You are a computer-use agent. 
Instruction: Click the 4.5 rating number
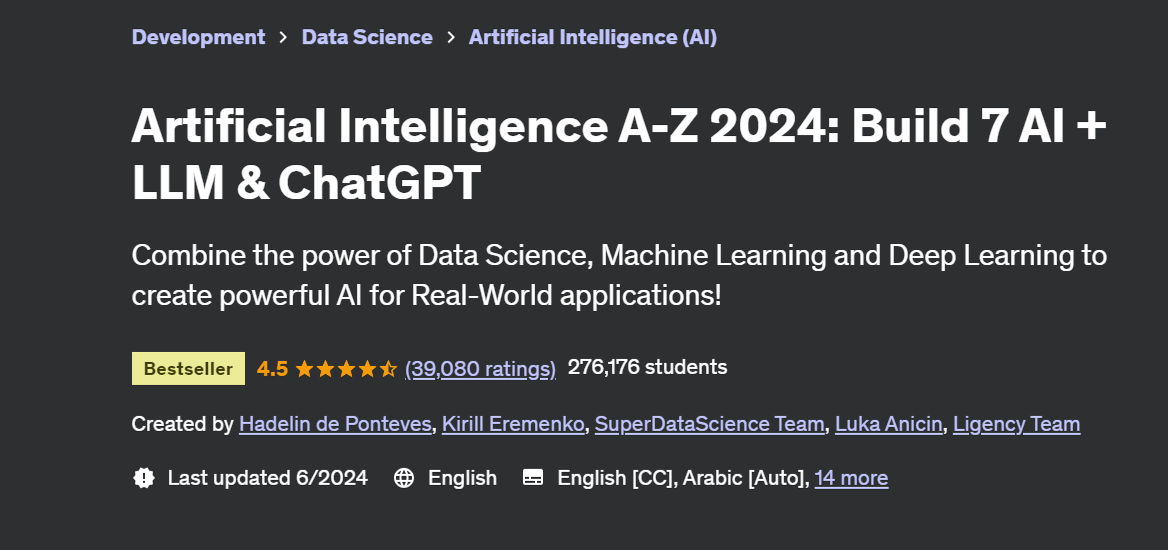pyautogui.click(x=273, y=368)
